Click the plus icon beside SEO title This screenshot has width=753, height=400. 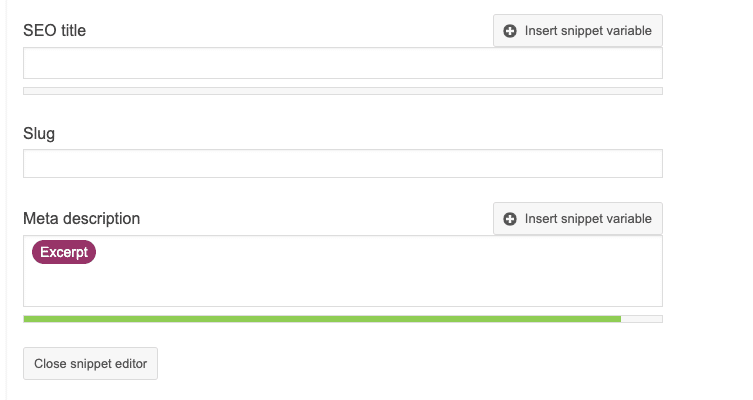(x=510, y=31)
